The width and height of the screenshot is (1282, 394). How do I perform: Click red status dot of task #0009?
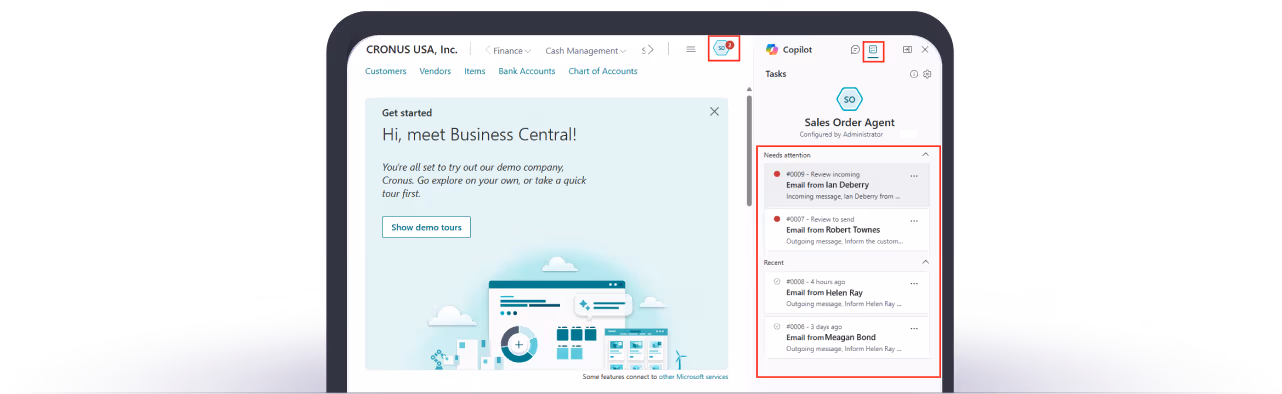click(x=777, y=174)
